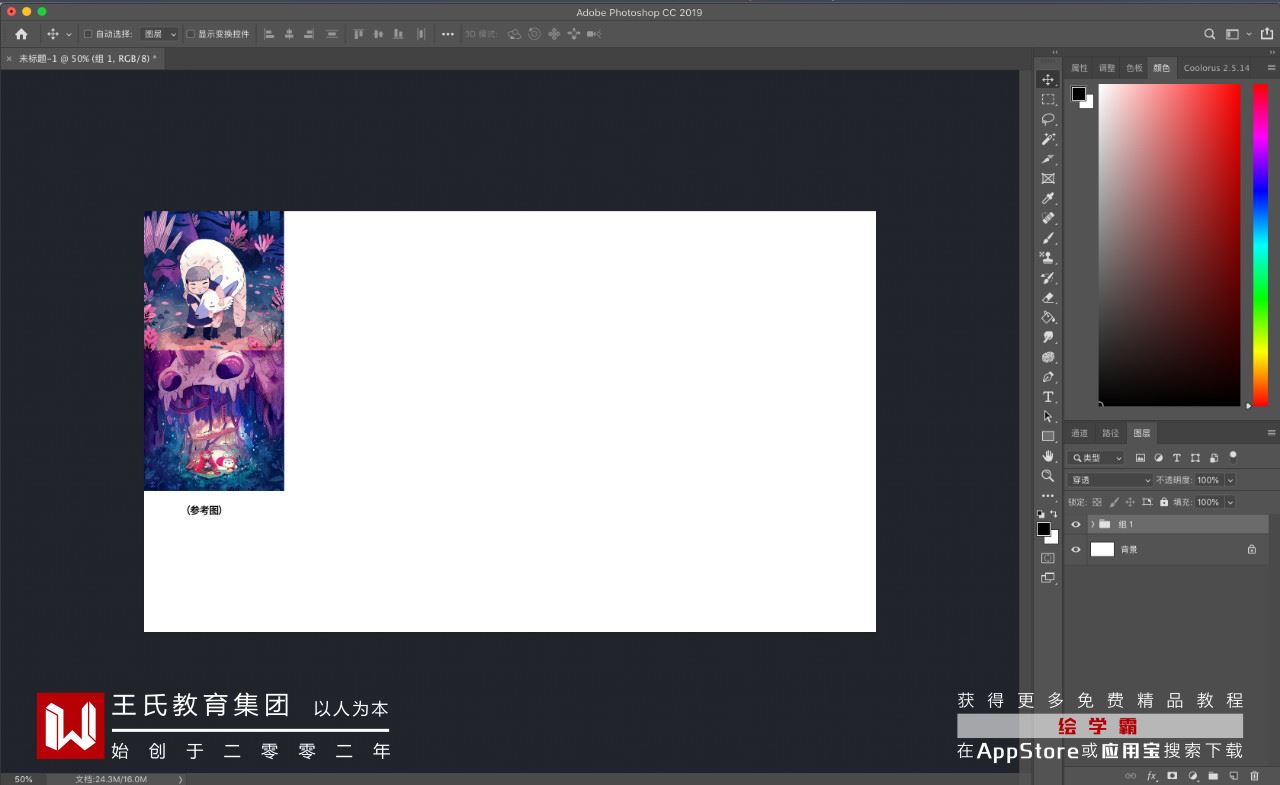The height and width of the screenshot is (785, 1280).
Task: Add a layer mask
Action: click(1172, 776)
